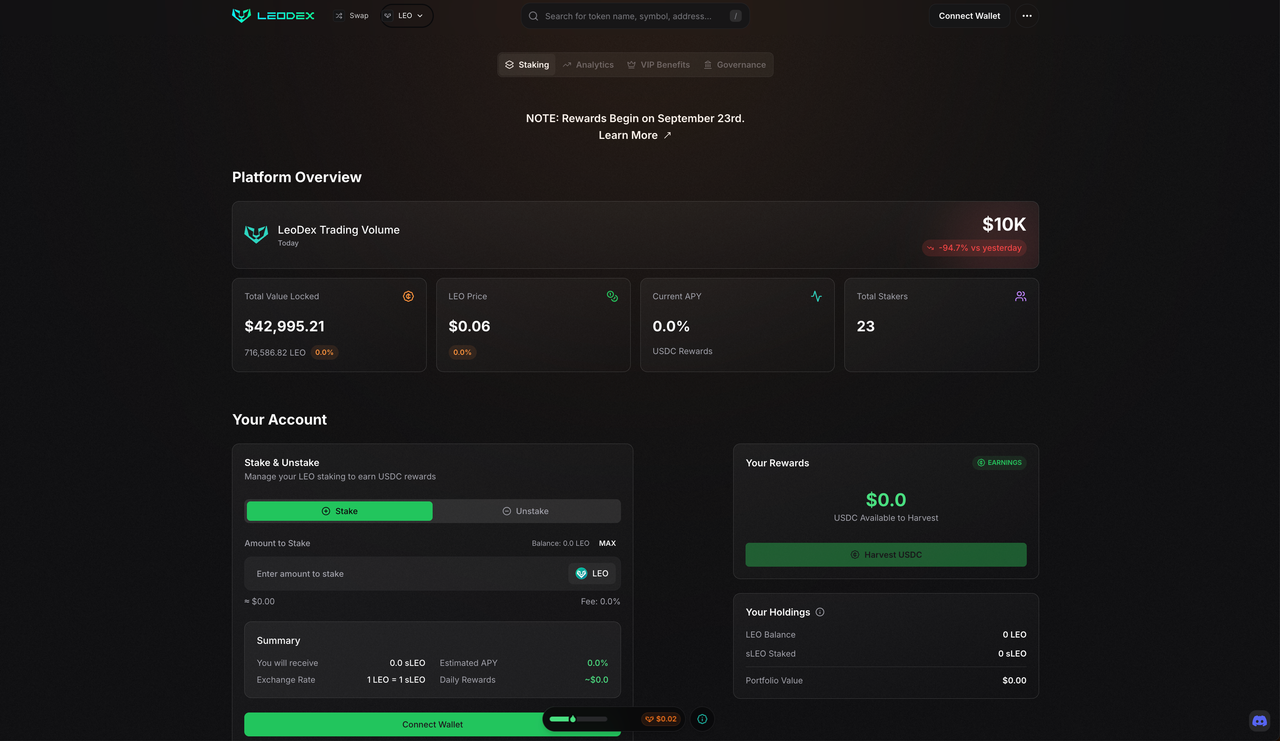Follow the Learn More link
1280x741 pixels.
coord(635,135)
